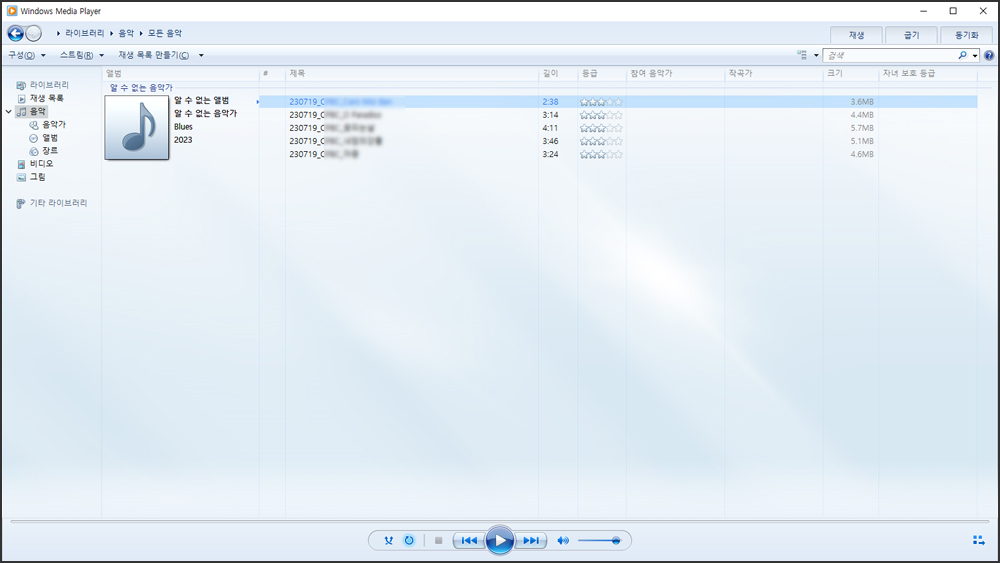Skip to the previous track

pyautogui.click(x=469, y=541)
